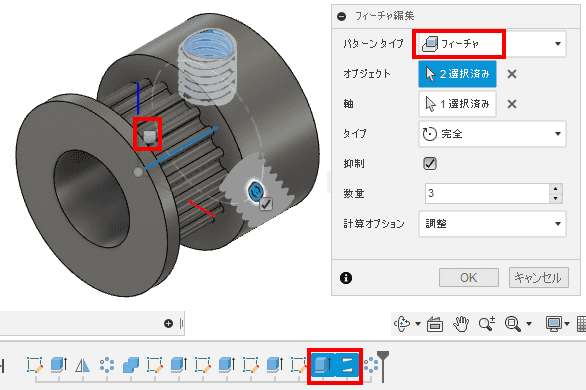Expand the comments panel plus icon
This screenshot has height=390, width=586.
[169, 324]
